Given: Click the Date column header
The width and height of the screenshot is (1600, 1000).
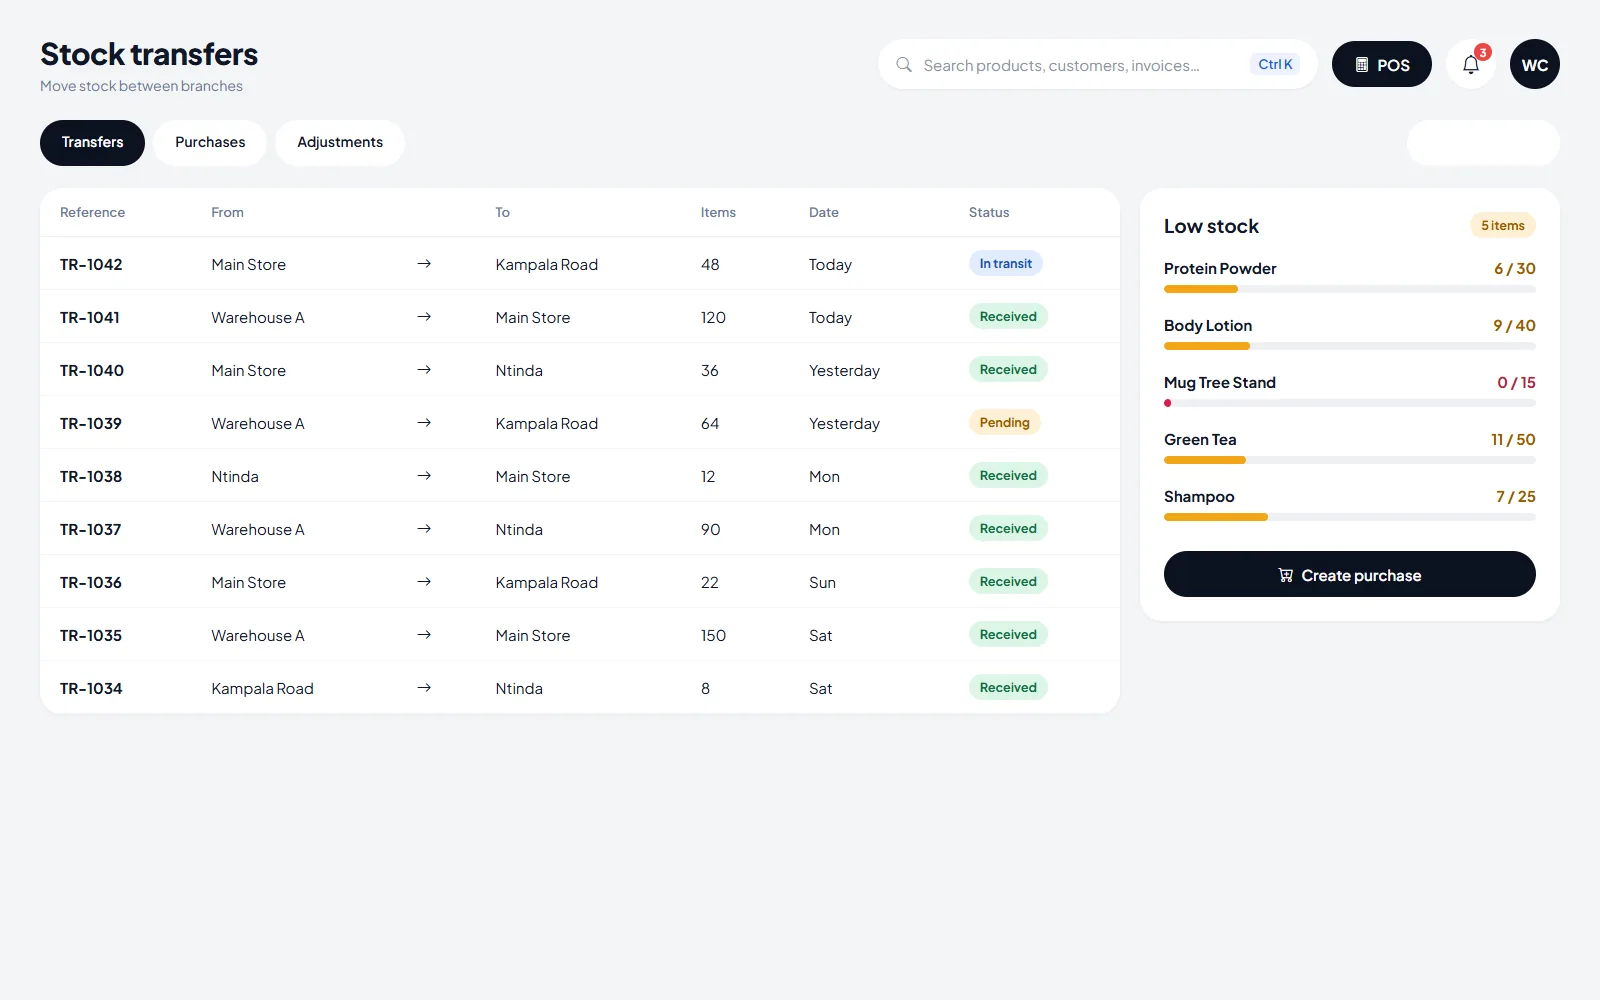Looking at the screenshot, I should coord(824,212).
